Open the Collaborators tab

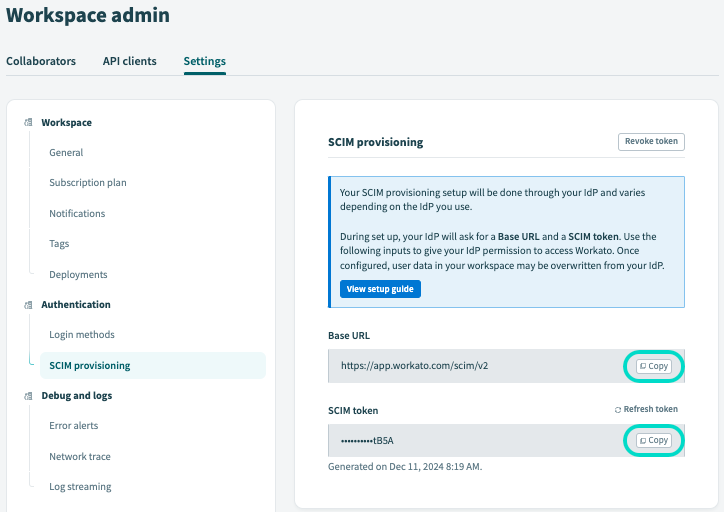click(41, 61)
